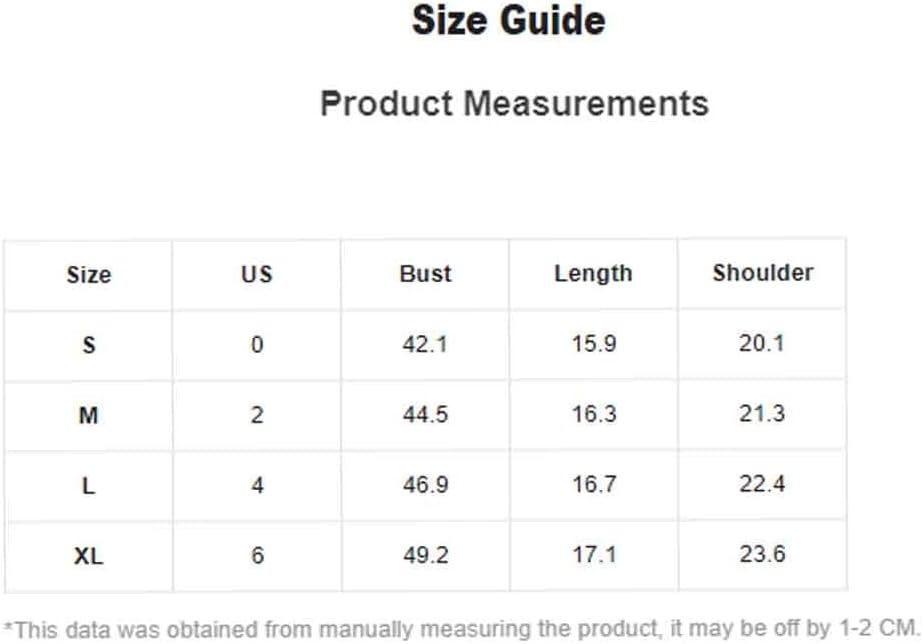Select the US column header

[257, 274]
